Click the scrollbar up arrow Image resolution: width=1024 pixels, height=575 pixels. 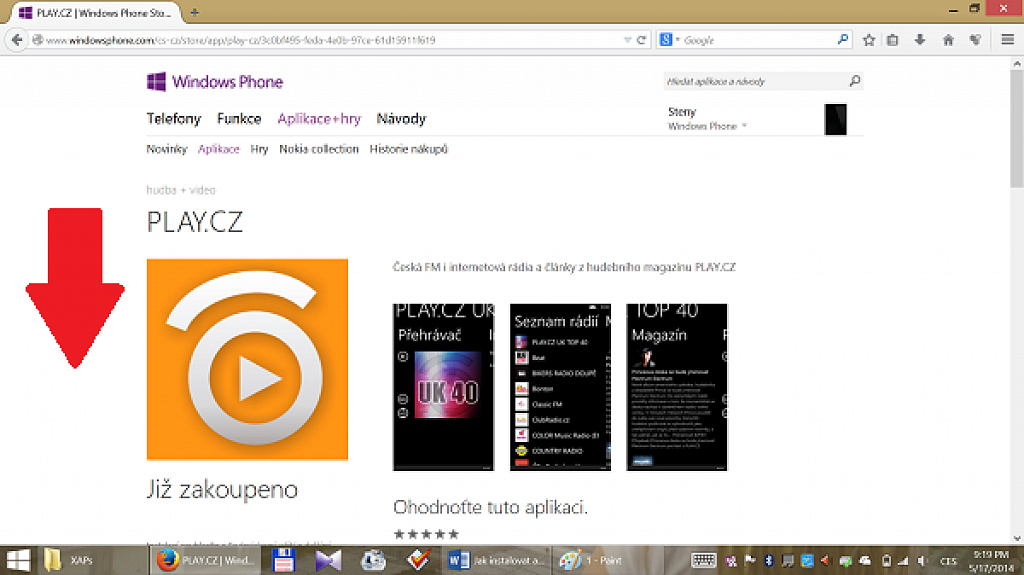tap(1016, 63)
